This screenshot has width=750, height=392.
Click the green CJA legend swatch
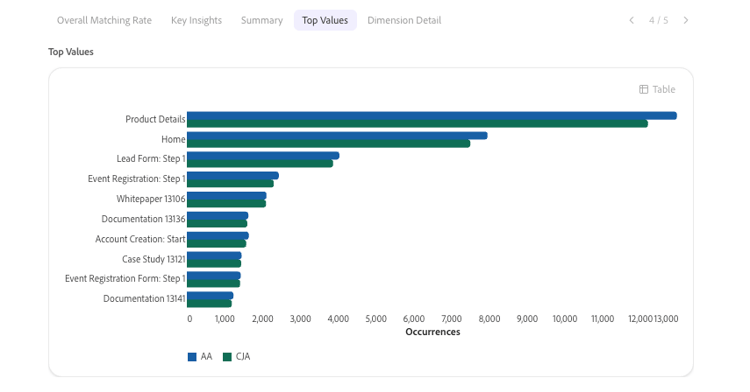point(227,357)
